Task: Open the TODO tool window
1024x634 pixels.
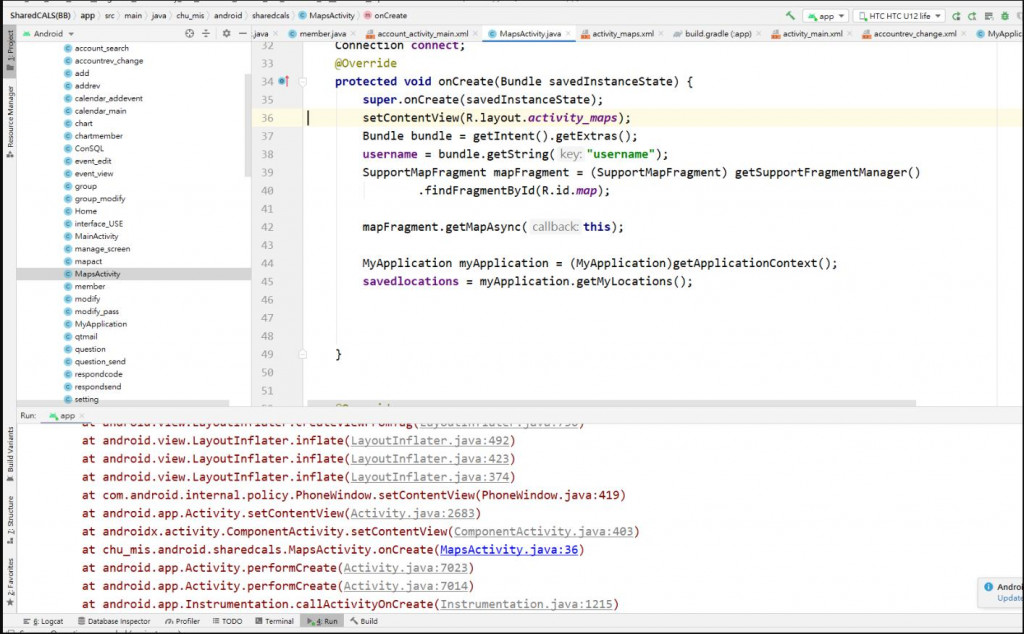Action: pos(227,621)
